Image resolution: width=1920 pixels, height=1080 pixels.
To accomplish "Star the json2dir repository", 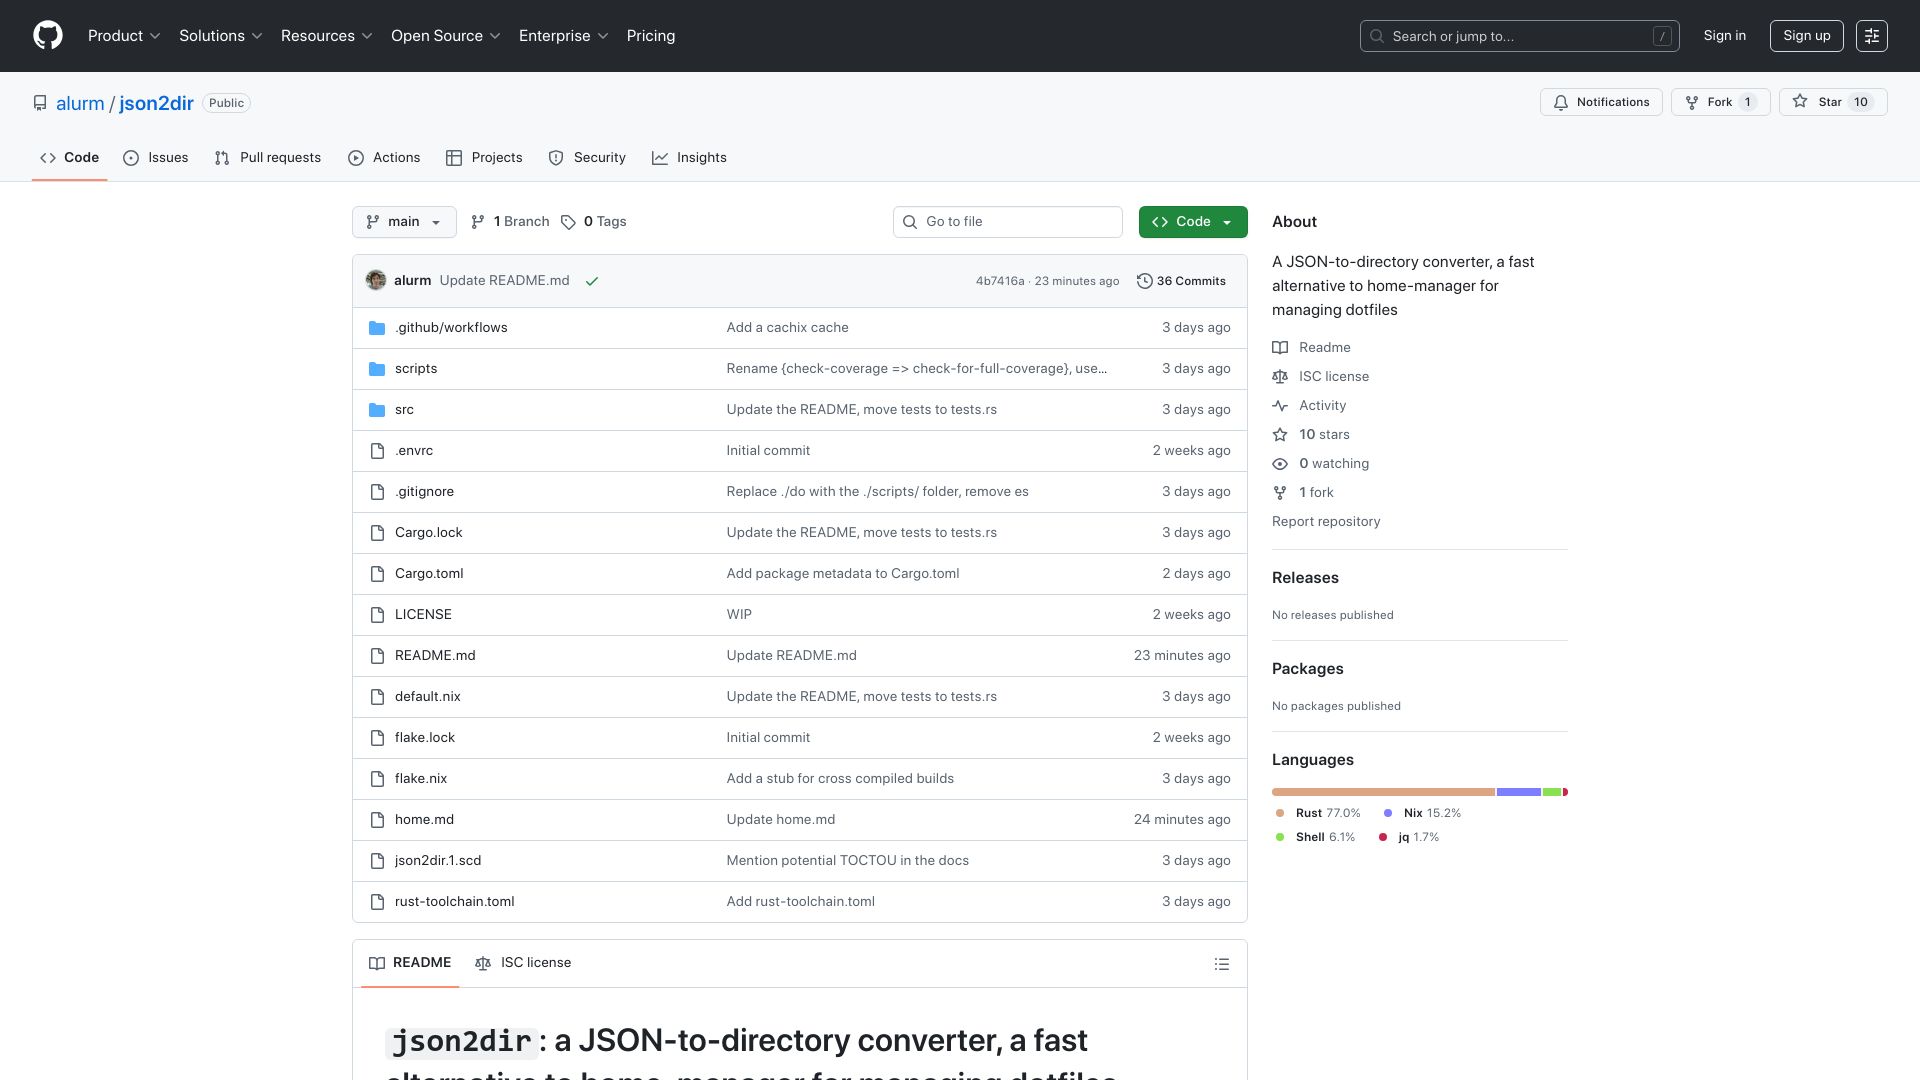I will point(1833,102).
